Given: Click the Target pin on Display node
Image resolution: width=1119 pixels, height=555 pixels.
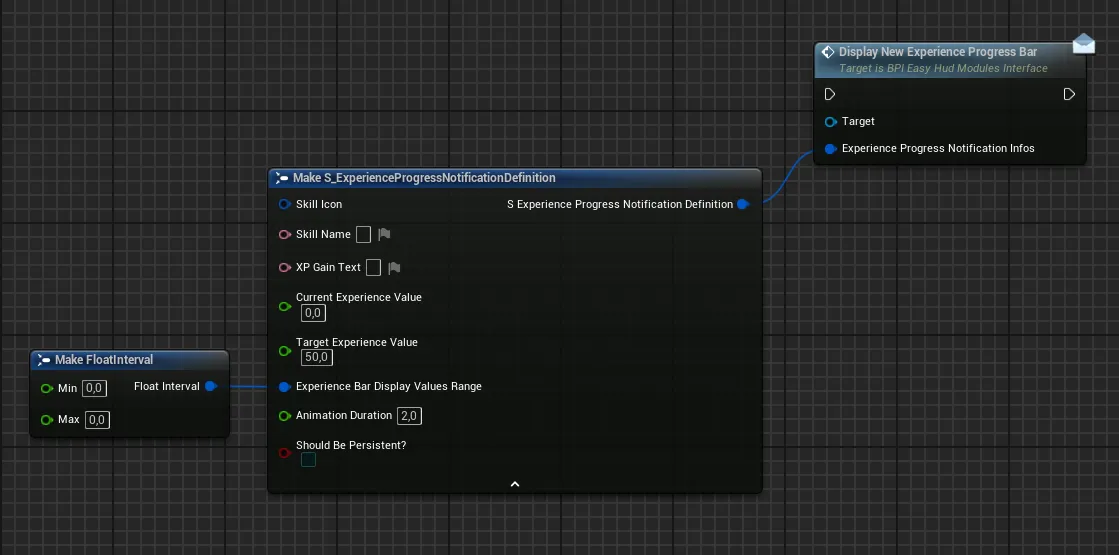Looking at the screenshot, I should [831, 122].
